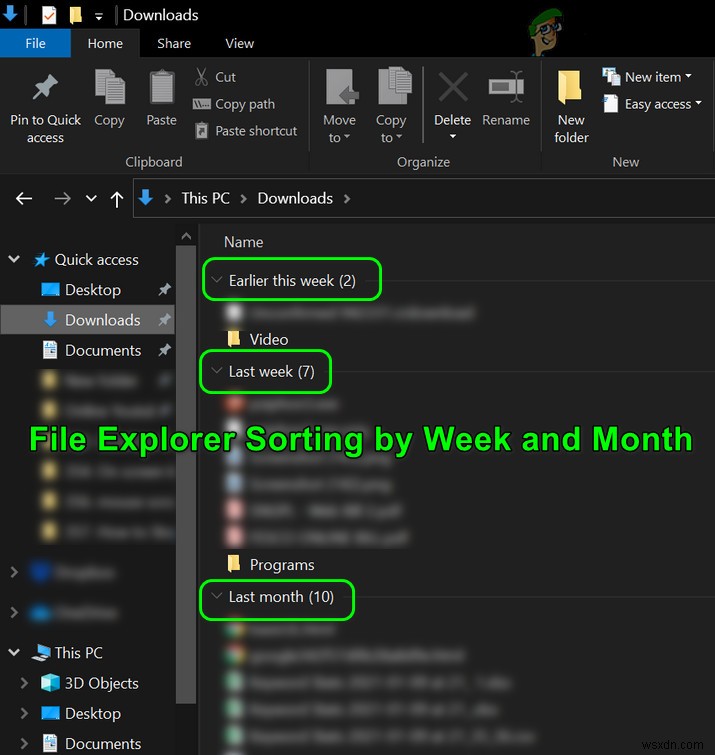Click the Delete X icon
Image resolution: width=715 pixels, height=755 pixels.
pos(453,87)
